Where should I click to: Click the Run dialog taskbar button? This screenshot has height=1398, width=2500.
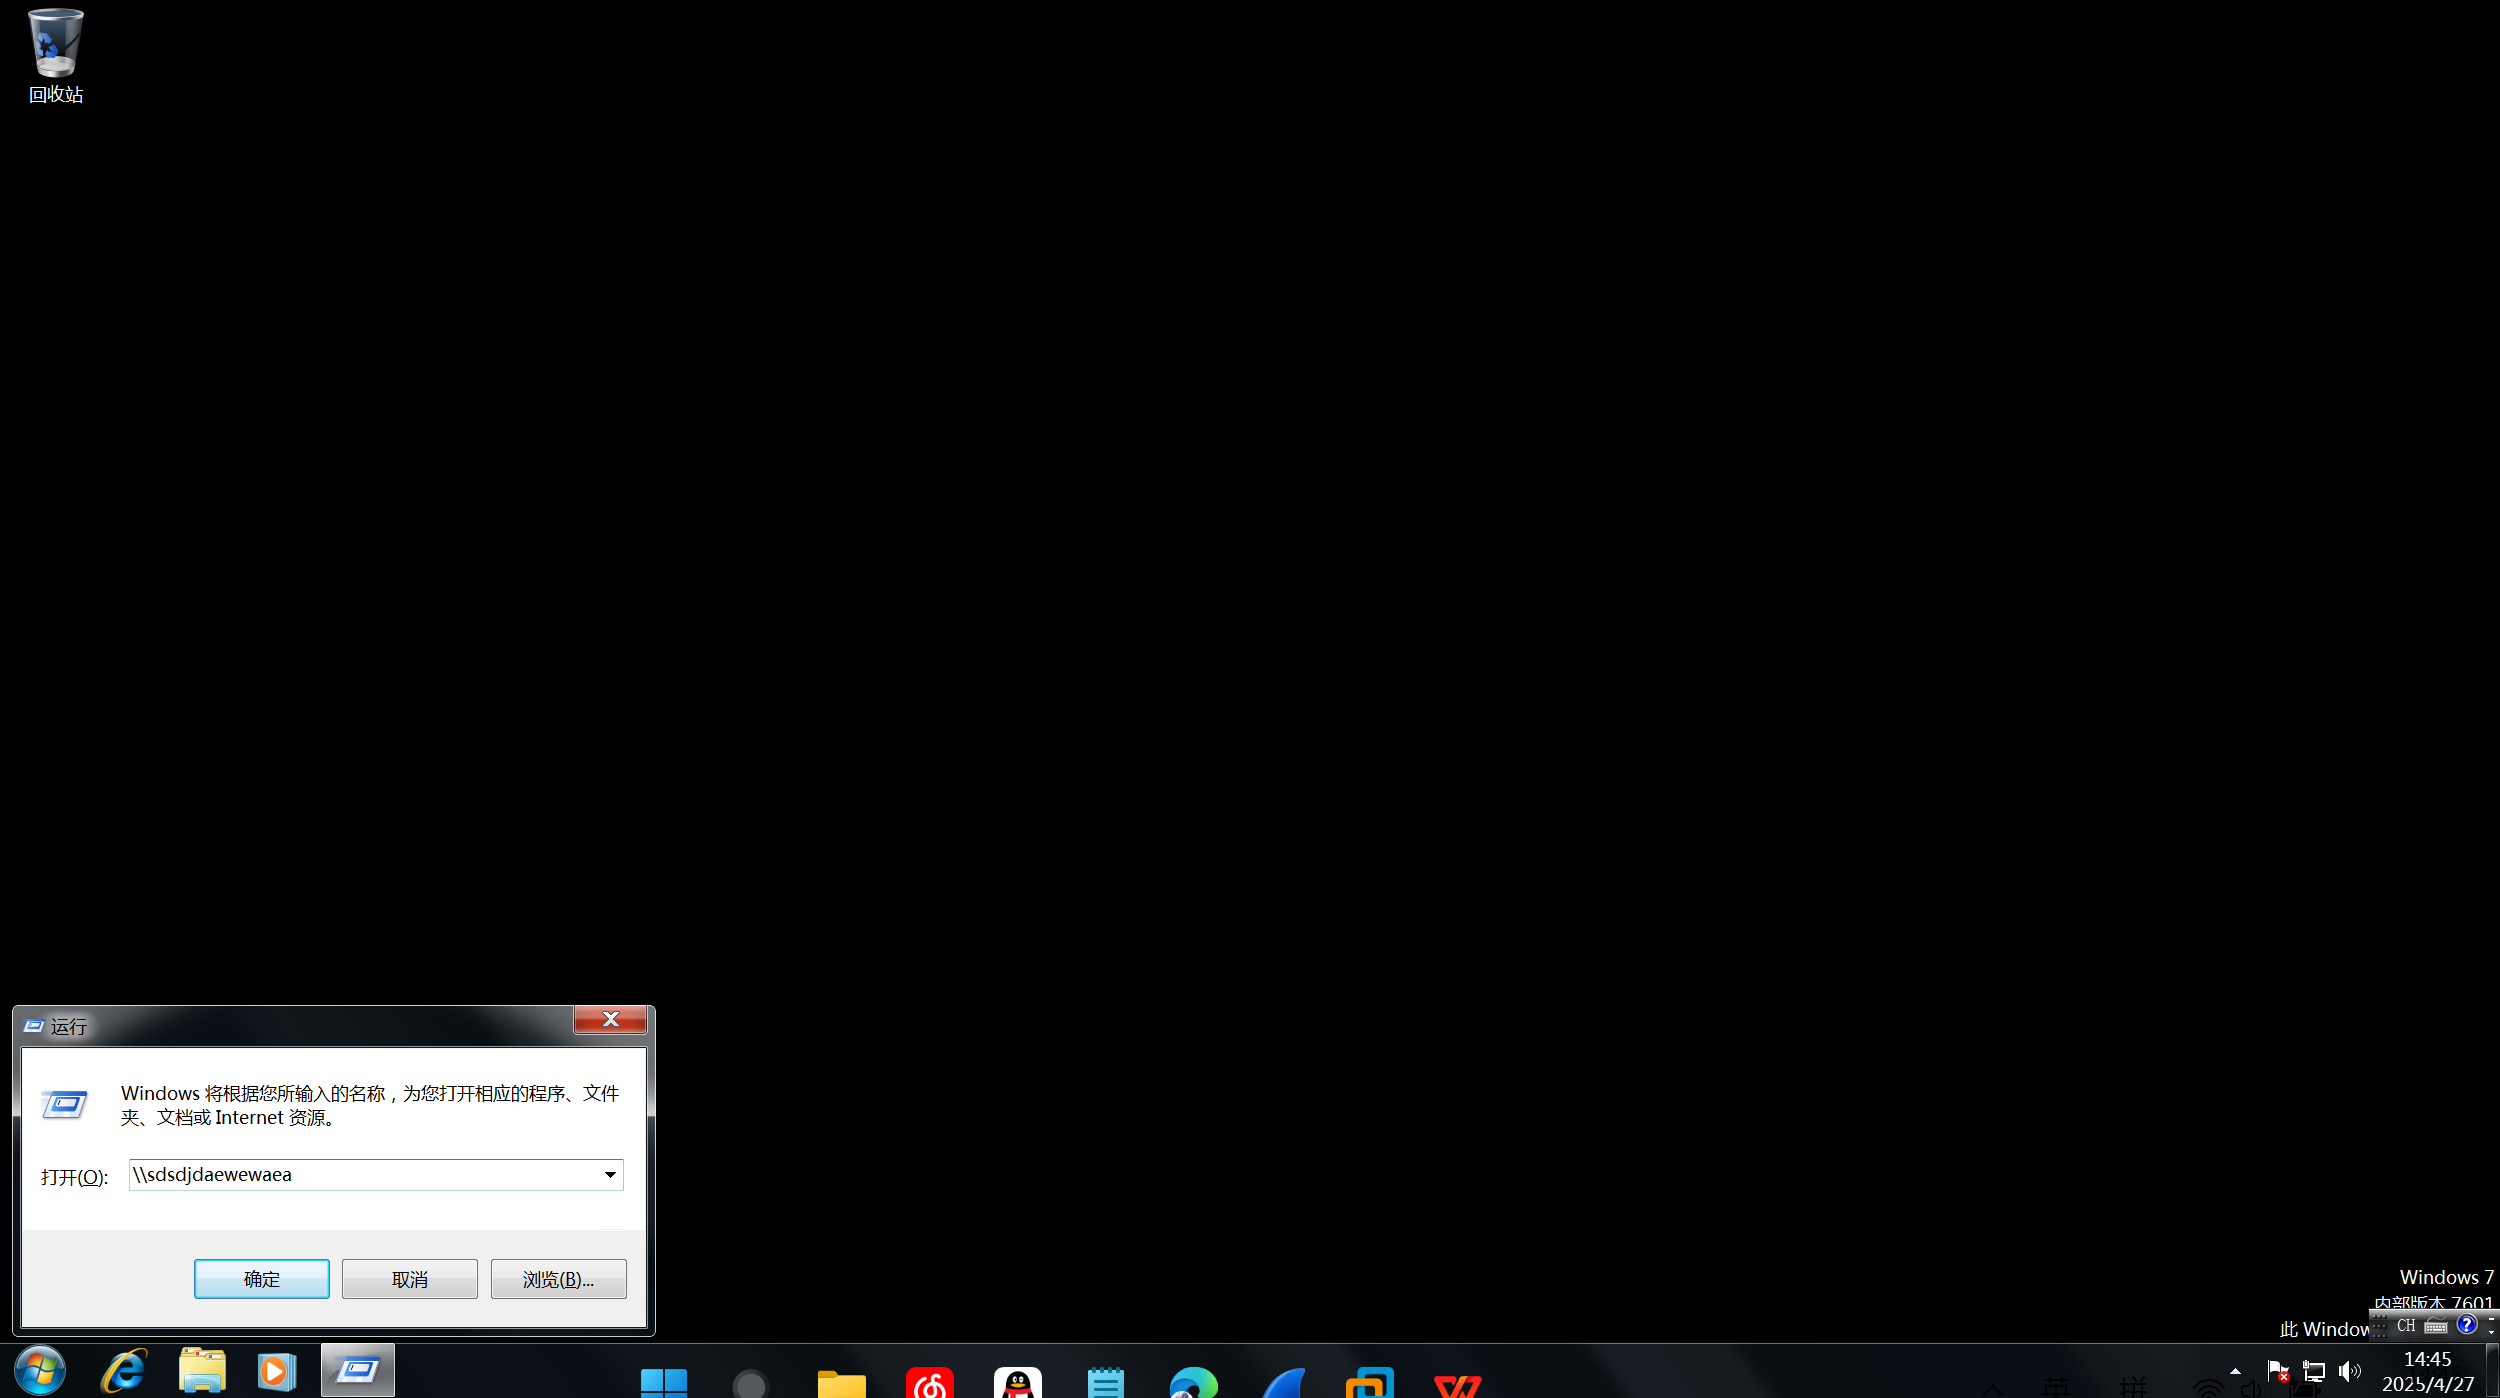357,1370
